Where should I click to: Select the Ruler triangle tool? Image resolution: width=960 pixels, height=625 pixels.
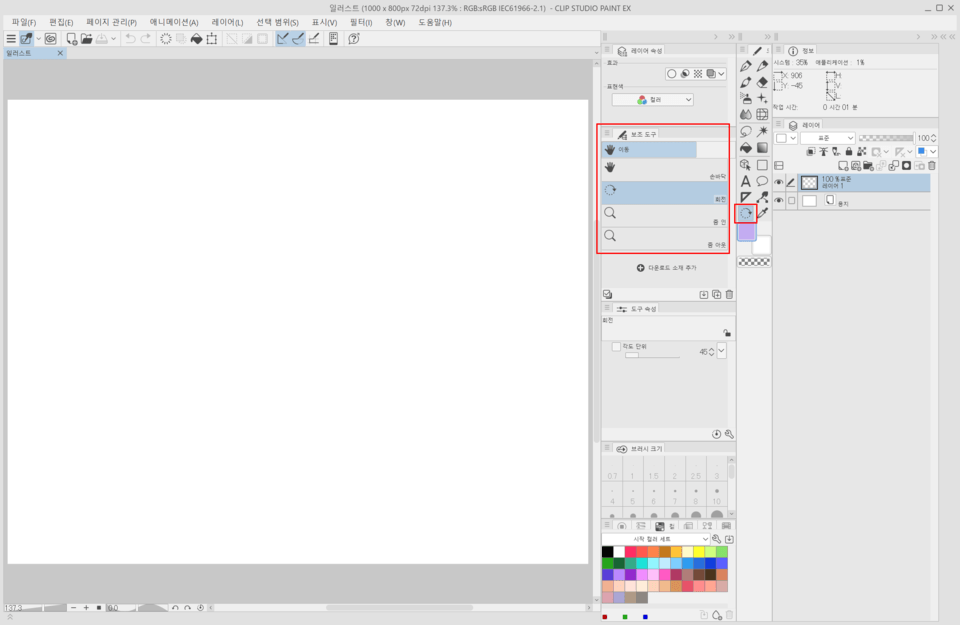746,197
